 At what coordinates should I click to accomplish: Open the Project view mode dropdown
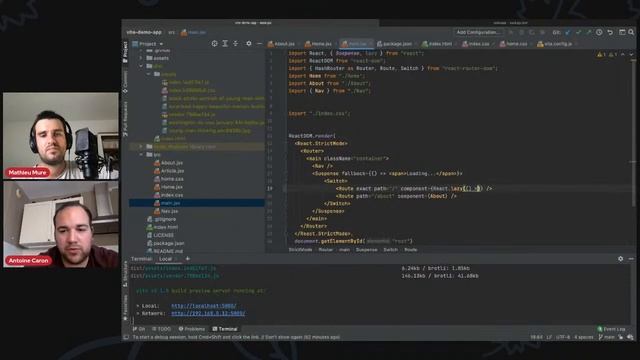click(148, 44)
